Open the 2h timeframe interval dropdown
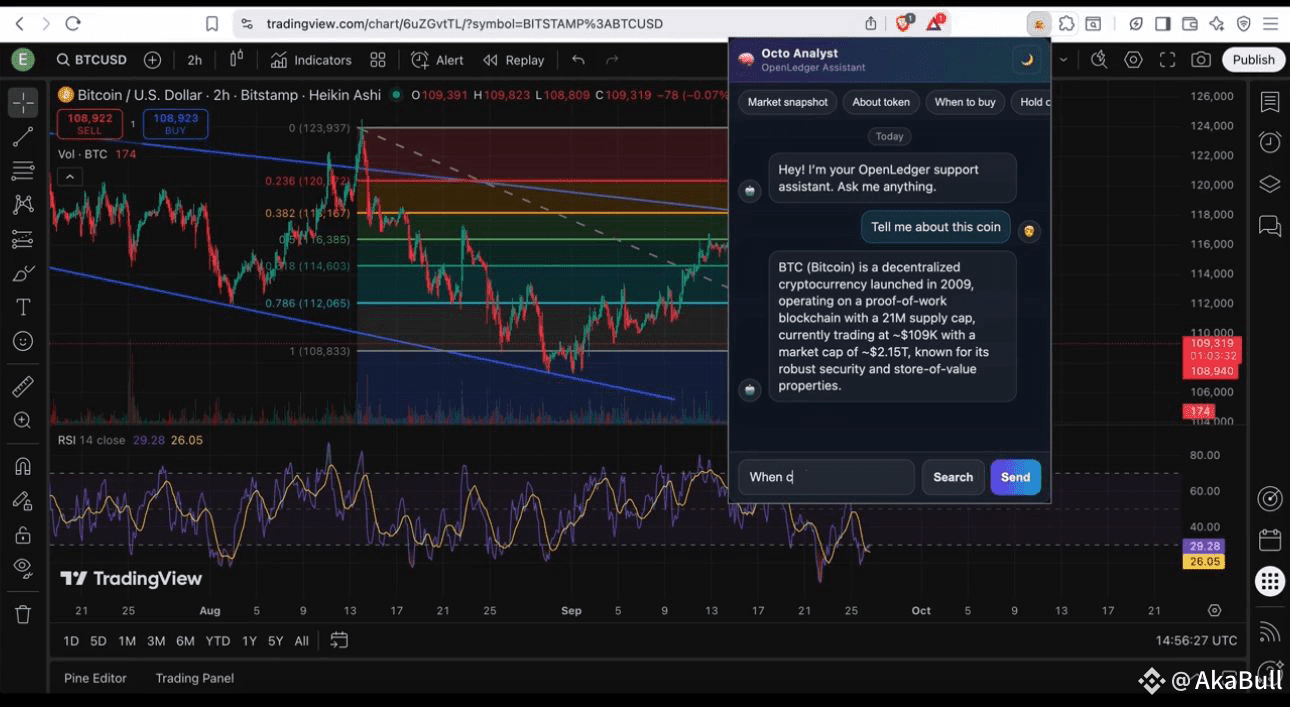Image resolution: width=1290 pixels, height=707 pixels. (x=194, y=60)
